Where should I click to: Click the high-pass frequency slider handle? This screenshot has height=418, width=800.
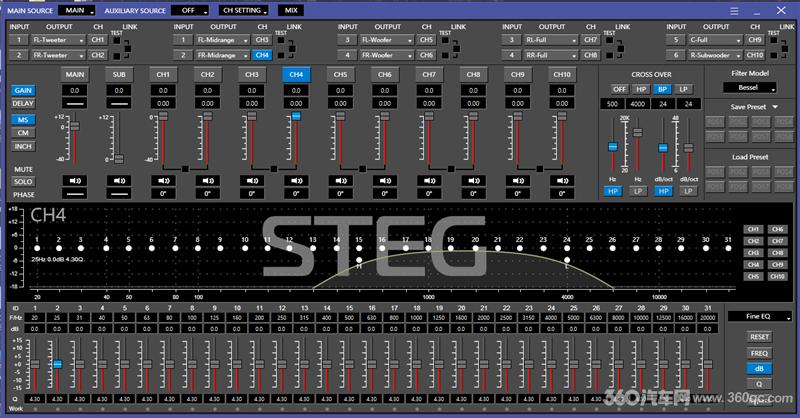pos(613,147)
